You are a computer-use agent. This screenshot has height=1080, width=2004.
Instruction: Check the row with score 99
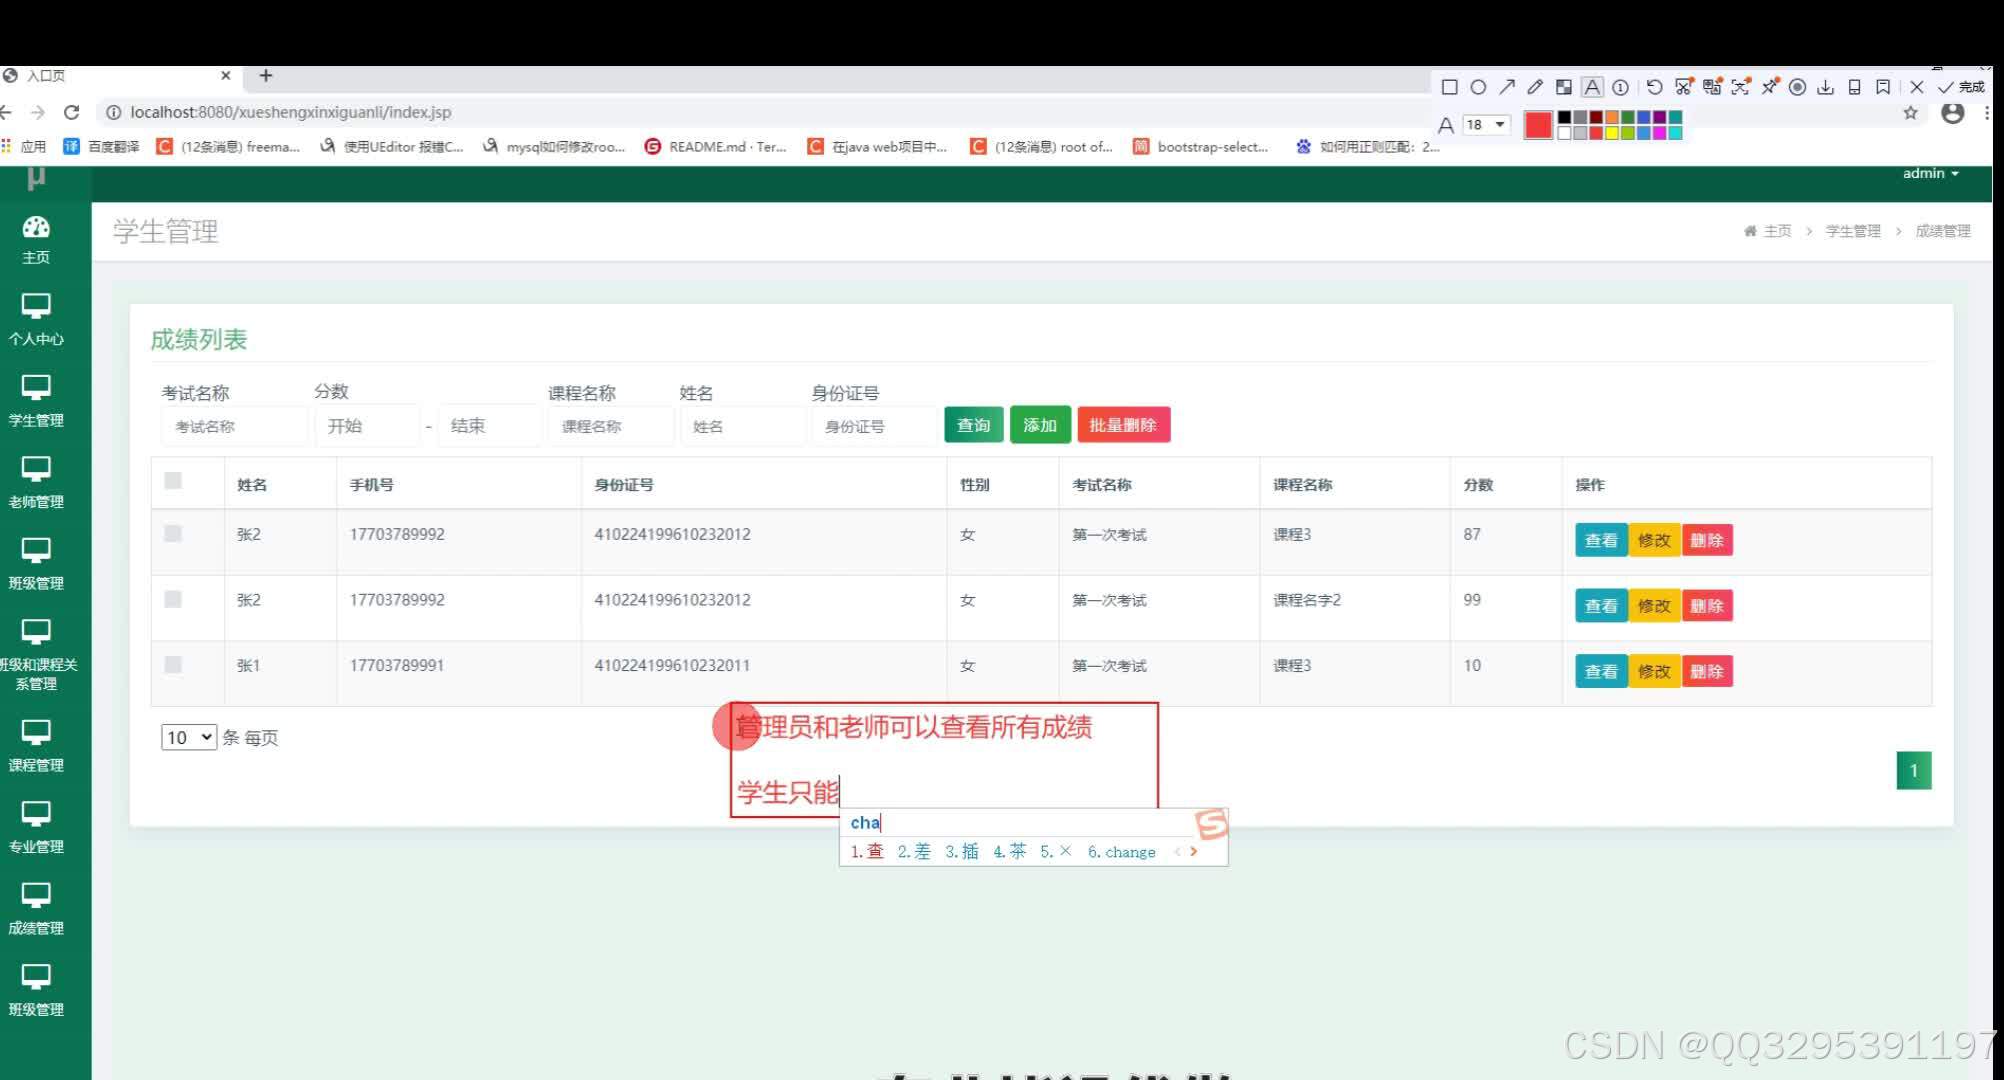(173, 600)
